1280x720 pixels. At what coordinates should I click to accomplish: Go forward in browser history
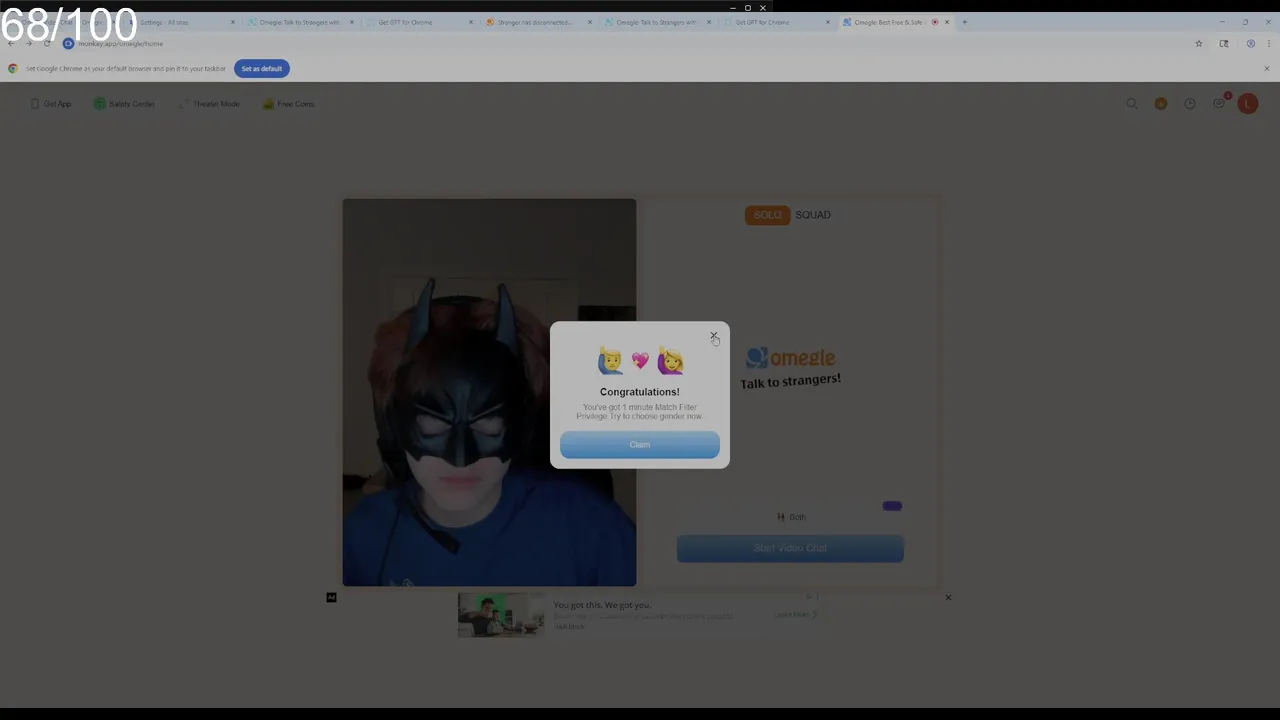(x=28, y=44)
